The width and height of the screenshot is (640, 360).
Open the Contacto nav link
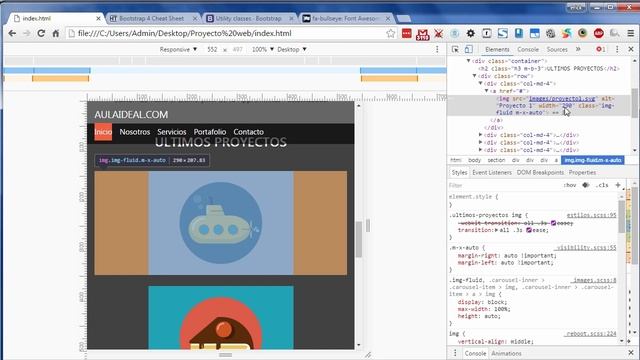[x=249, y=132]
